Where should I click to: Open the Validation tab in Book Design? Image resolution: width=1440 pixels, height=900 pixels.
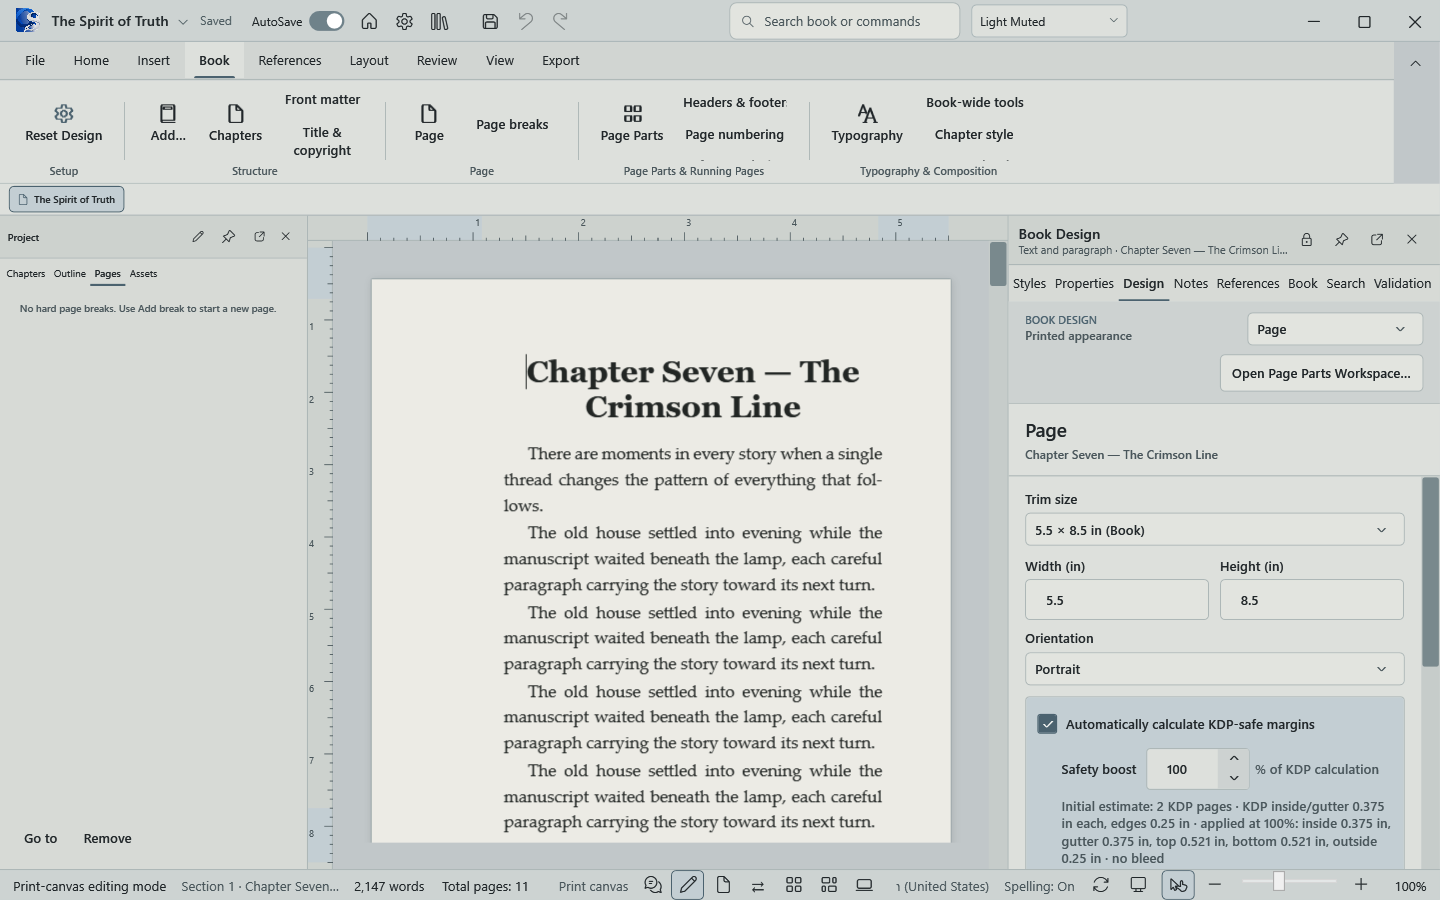pyautogui.click(x=1402, y=283)
